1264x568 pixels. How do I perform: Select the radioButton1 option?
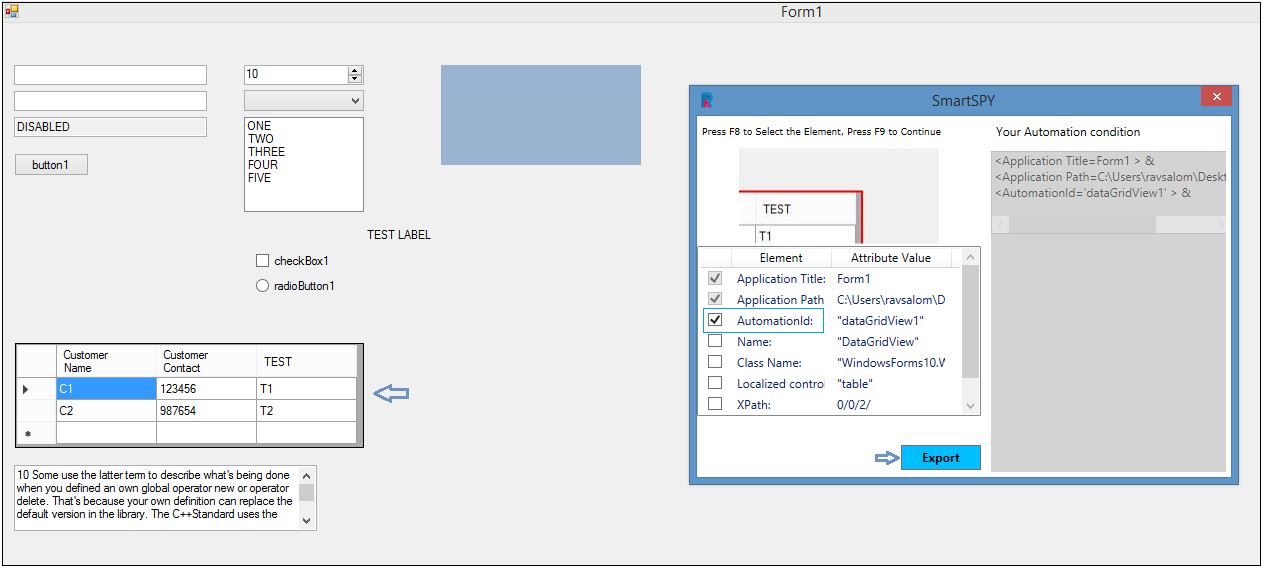click(x=263, y=286)
